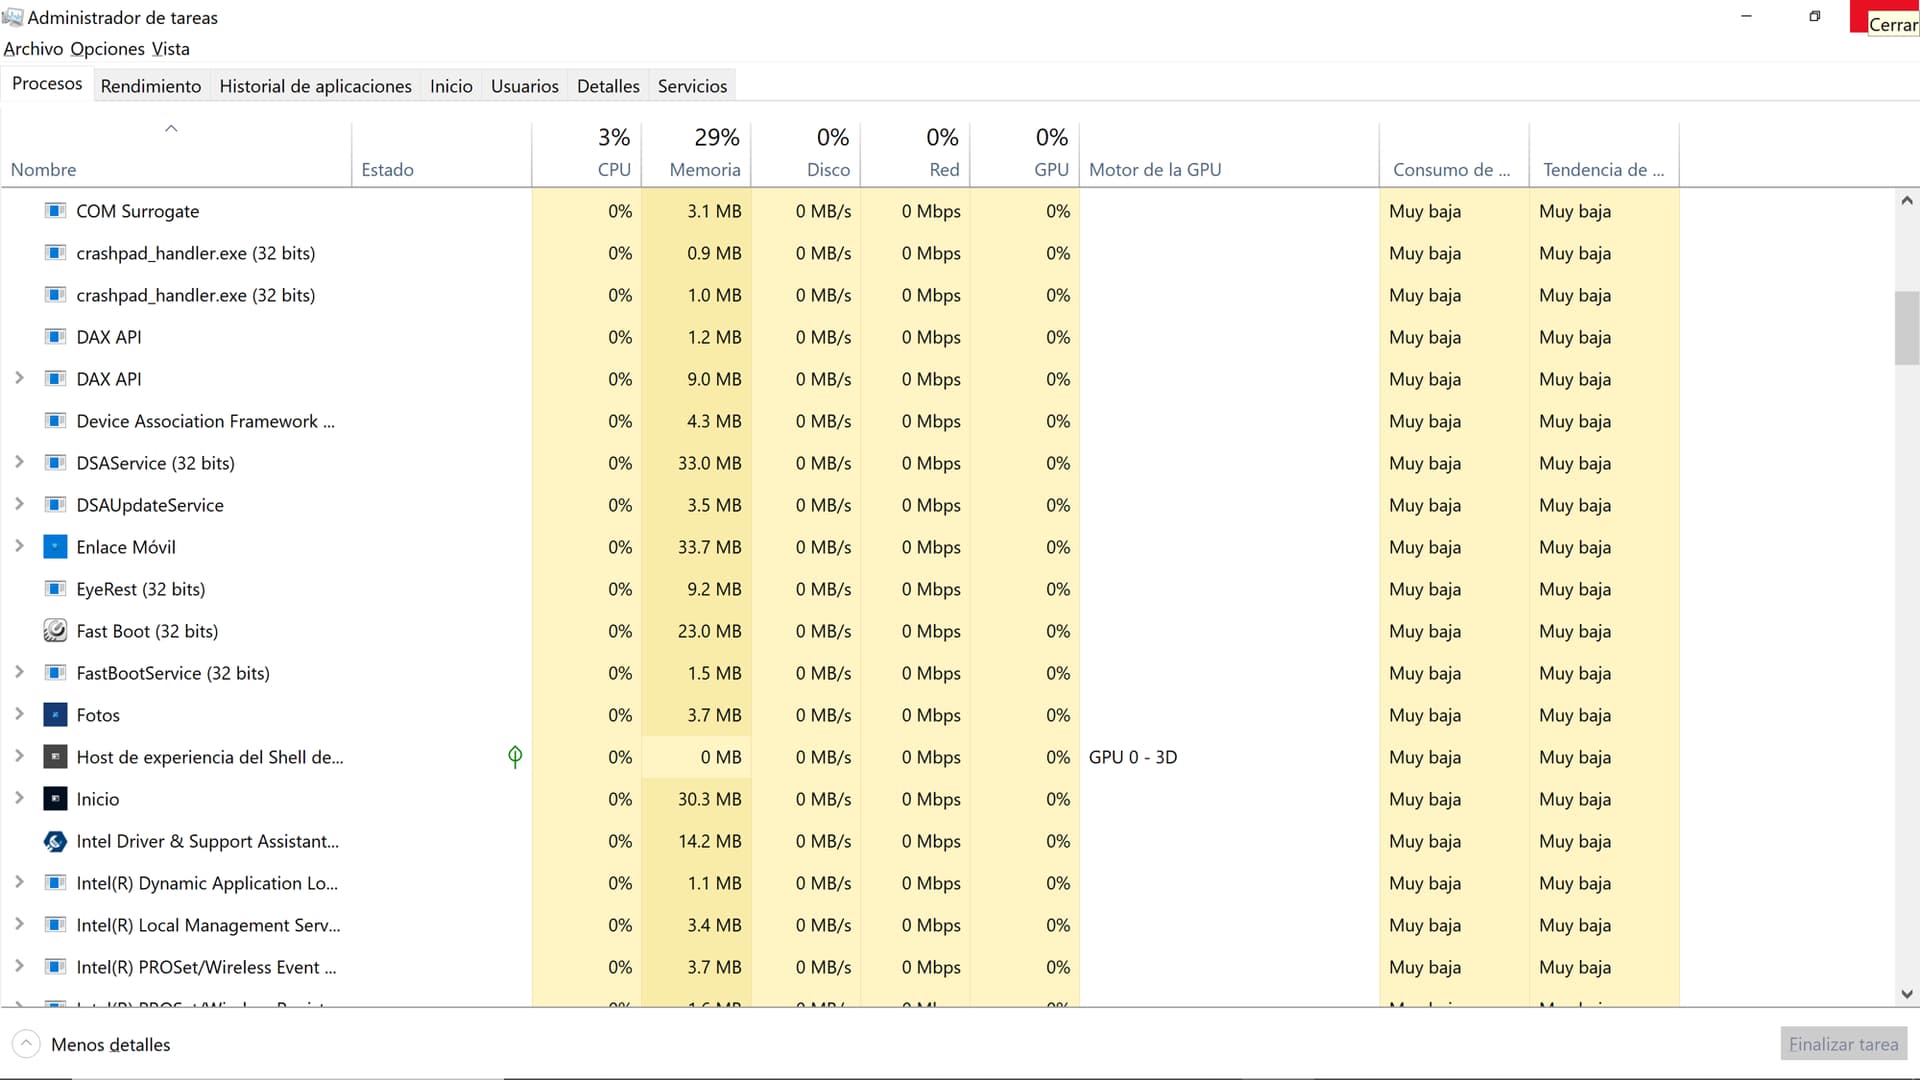
Task: Expand the Intel(R) Dynamic Application Lo... process
Action: 19,882
